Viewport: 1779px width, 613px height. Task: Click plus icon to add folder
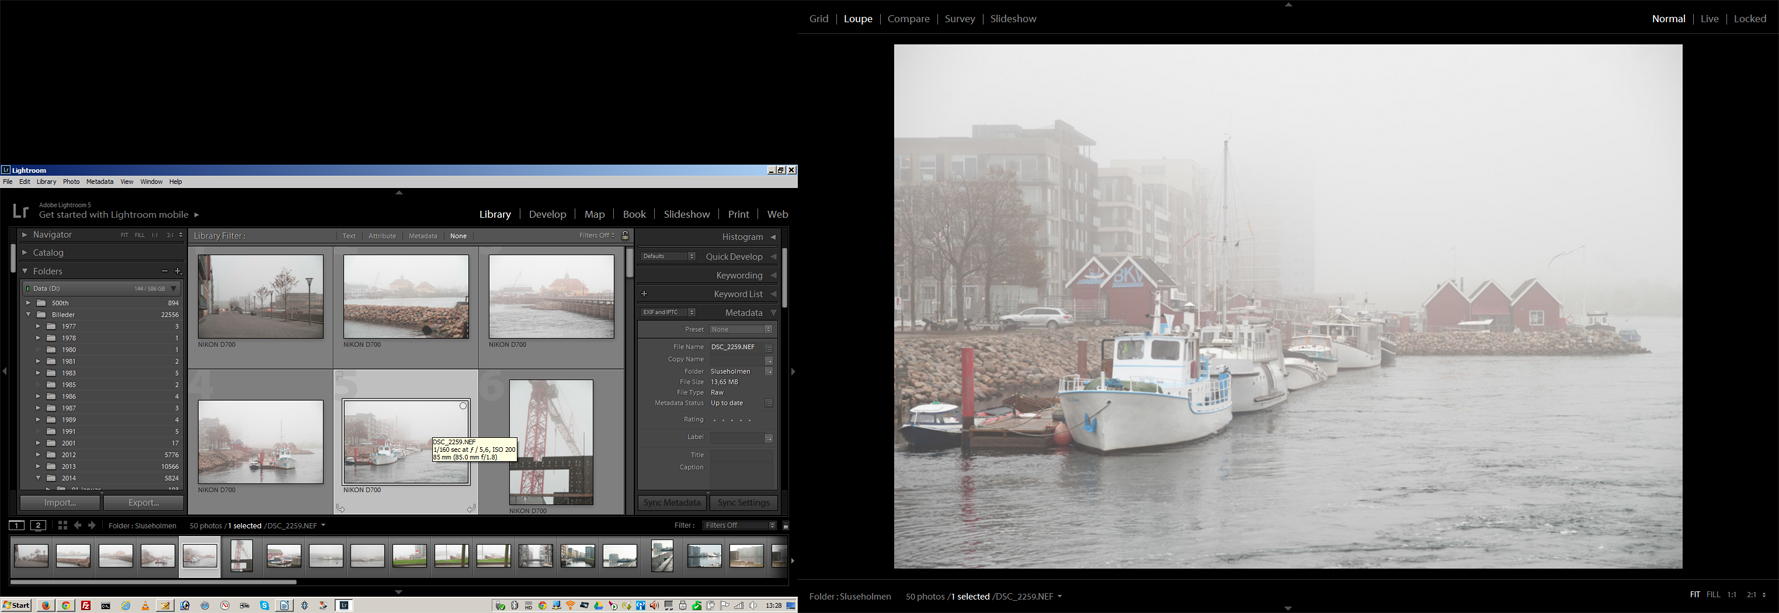(x=178, y=271)
